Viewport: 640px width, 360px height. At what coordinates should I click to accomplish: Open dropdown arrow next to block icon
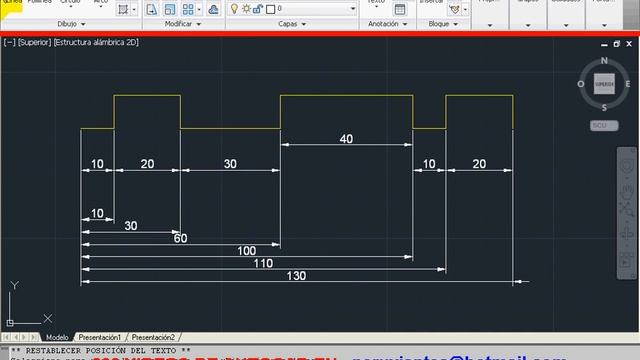[465, 9]
